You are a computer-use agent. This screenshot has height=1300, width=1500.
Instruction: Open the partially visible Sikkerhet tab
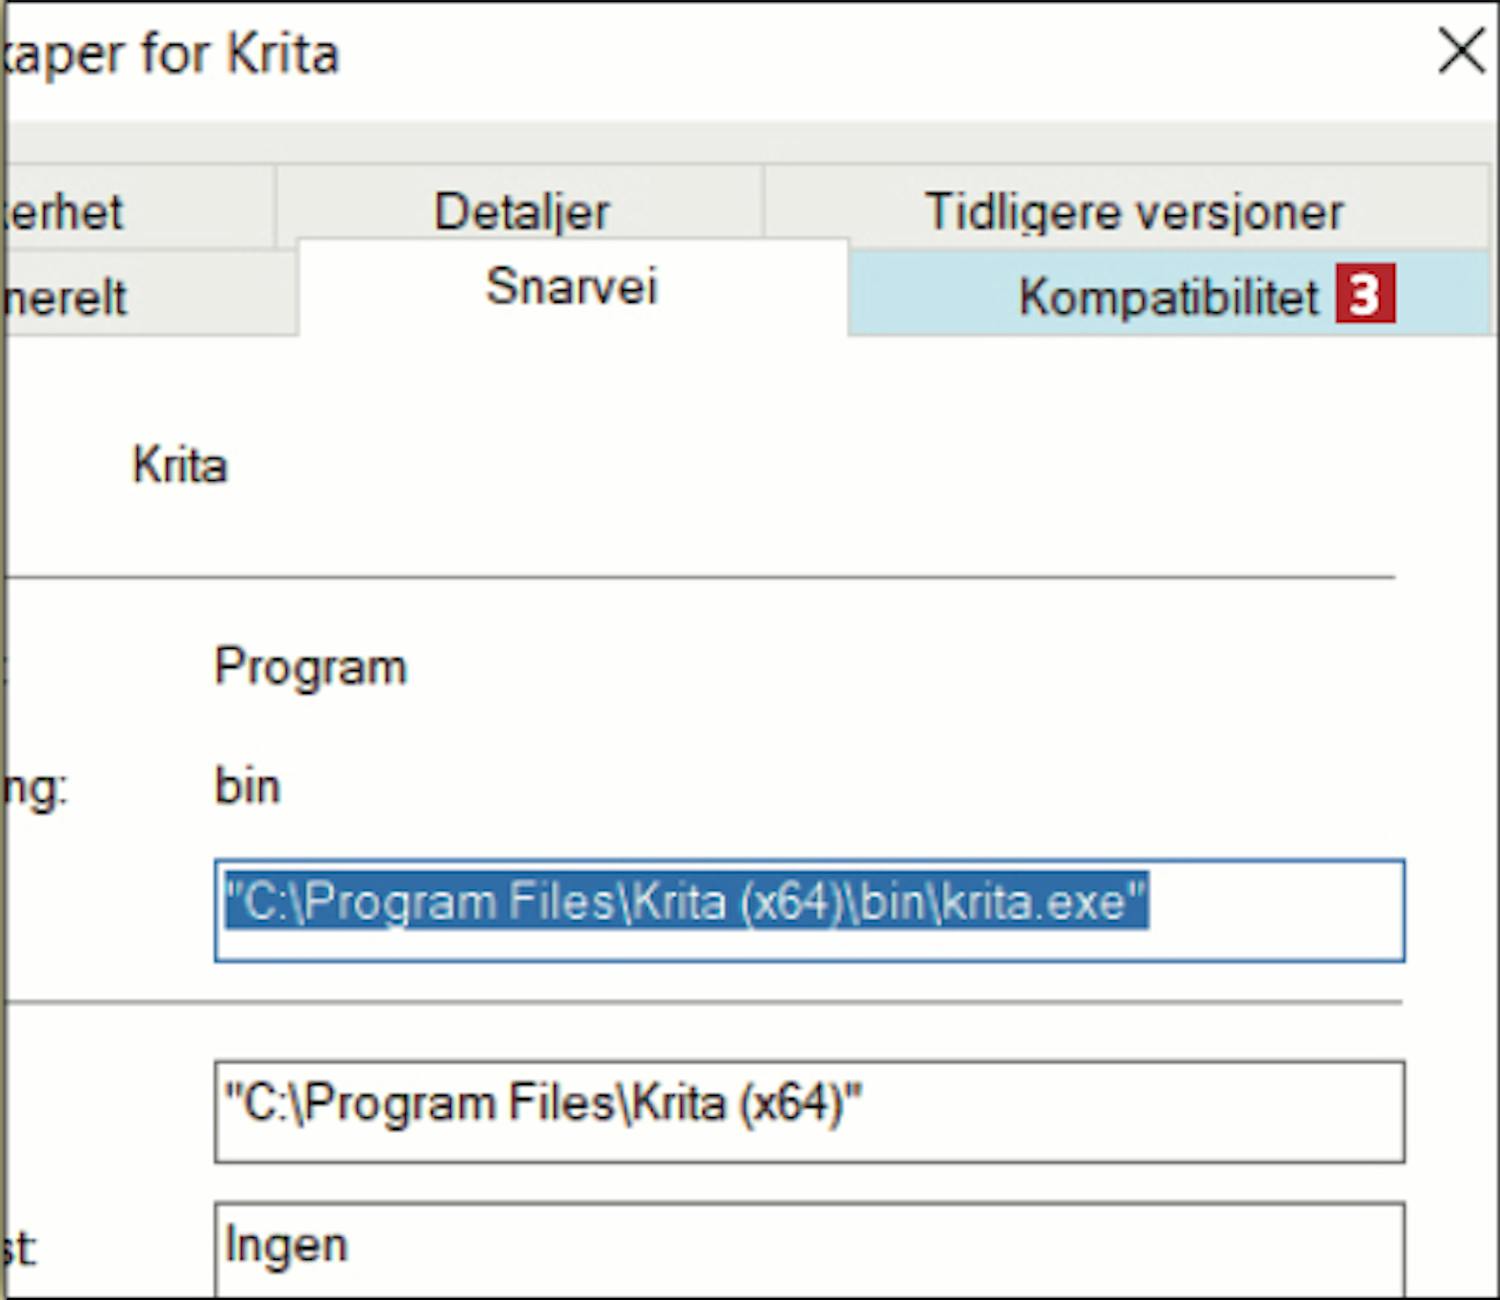point(64,211)
